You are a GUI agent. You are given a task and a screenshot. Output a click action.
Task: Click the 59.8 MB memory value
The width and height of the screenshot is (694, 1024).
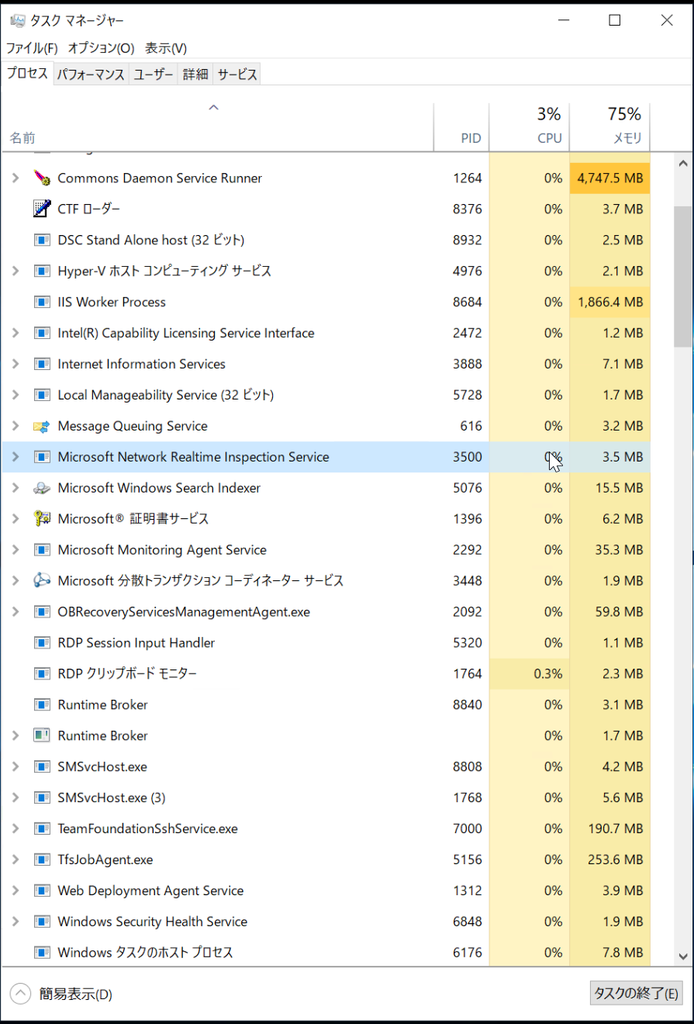(x=620, y=612)
